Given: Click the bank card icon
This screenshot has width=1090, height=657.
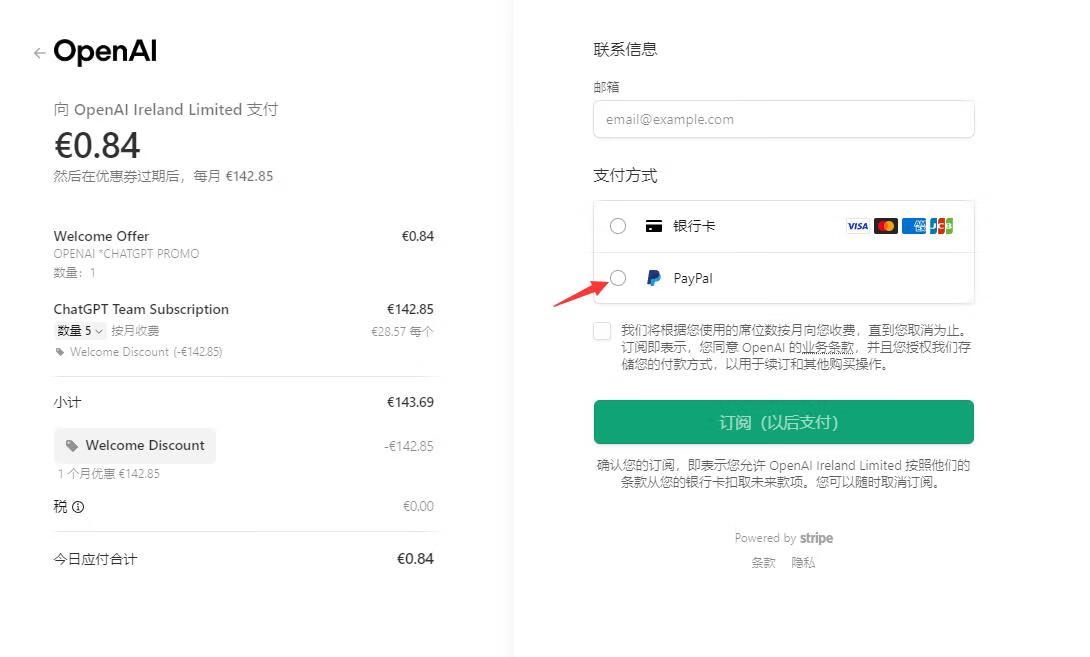Looking at the screenshot, I should [653, 226].
